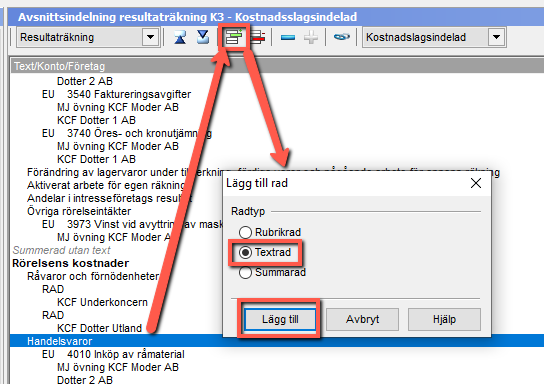This screenshot has height=384, width=544.
Task: Open the Resultaträkning dropdown
Action: [151, 37]
